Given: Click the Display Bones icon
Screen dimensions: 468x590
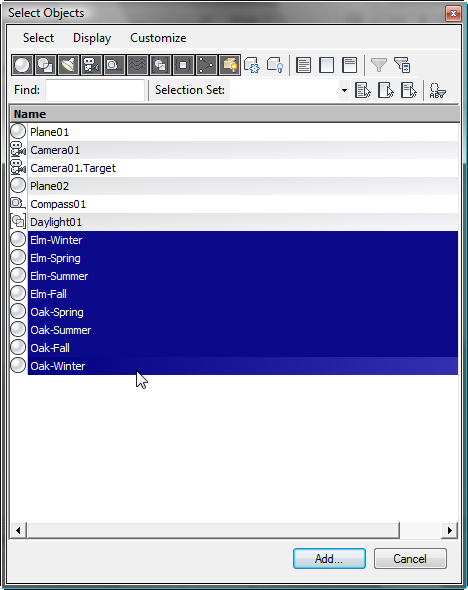Looking at the screenshot, I should (206, 65).
